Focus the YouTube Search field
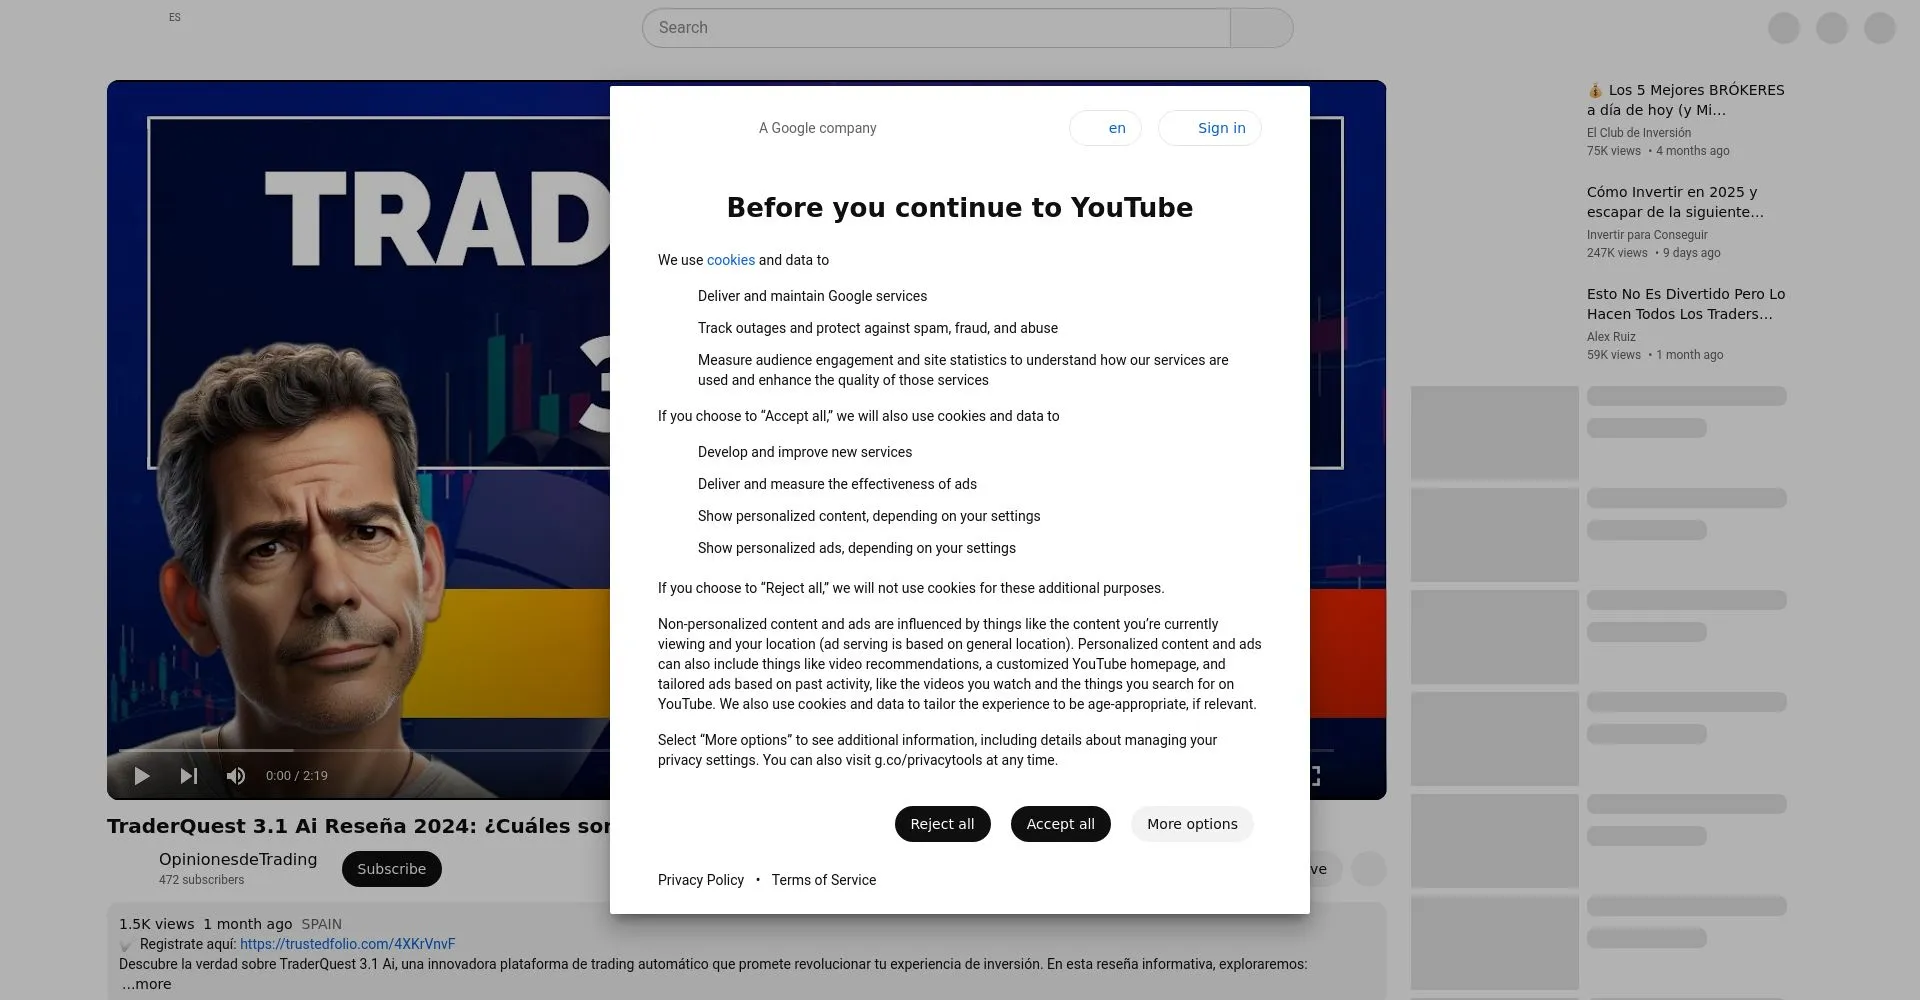Viewport: 1920px width, 1000px height. tap(936, 28)
